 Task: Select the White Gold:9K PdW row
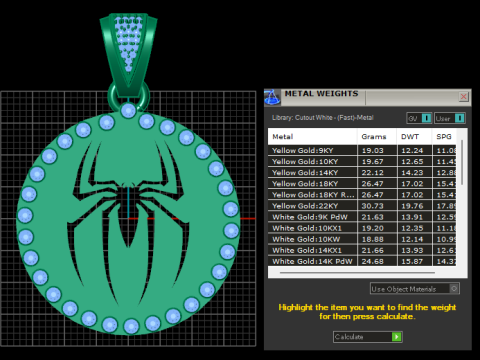(362, 217)
